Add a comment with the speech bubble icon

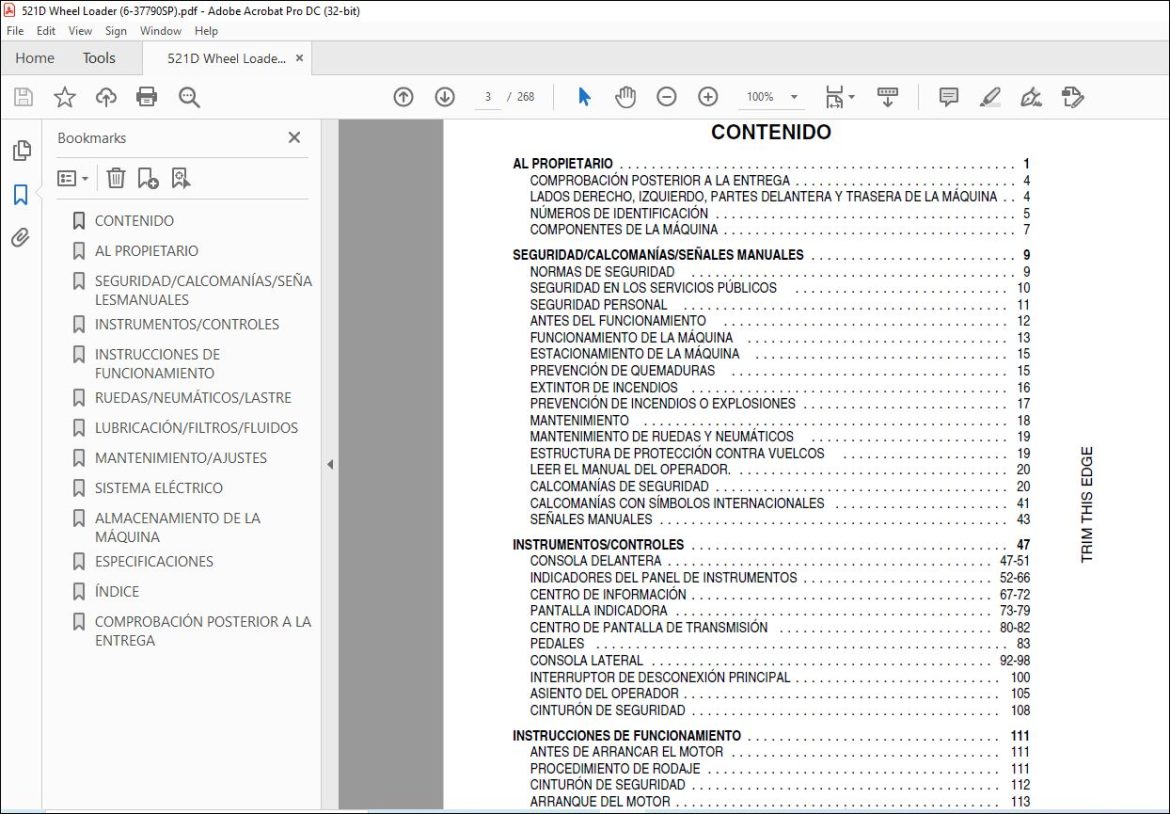click(948, 97)
